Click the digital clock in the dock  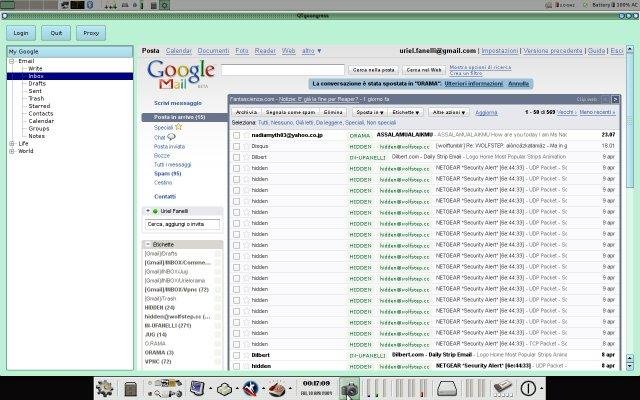tap(316, 388)
